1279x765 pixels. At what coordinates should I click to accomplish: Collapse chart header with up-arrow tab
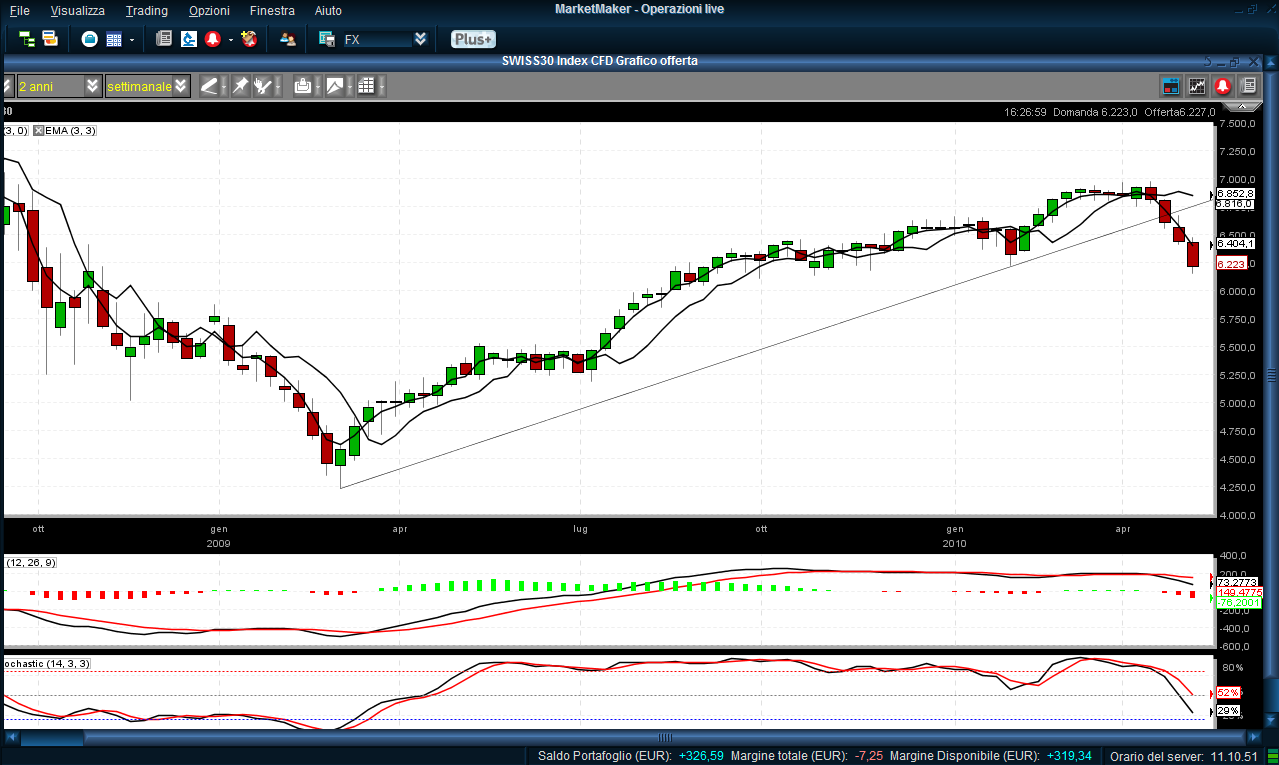[x=1244, y=106]
